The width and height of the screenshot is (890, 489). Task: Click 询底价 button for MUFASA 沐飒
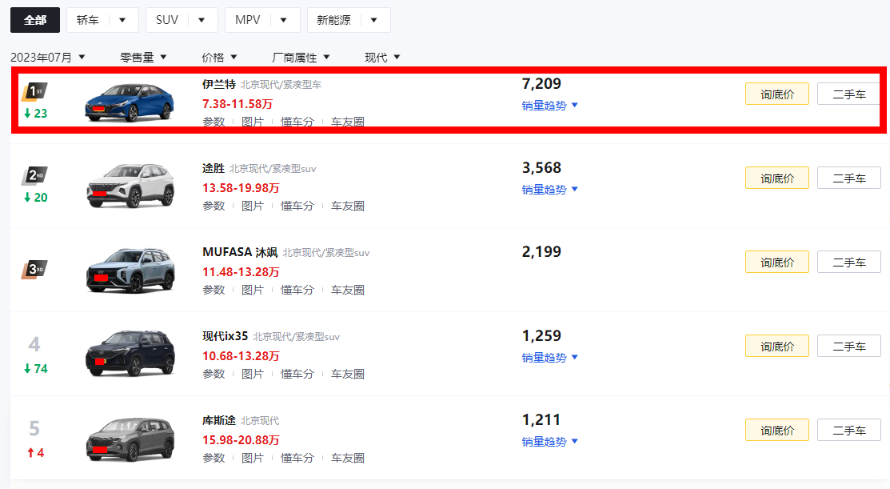(777, 262)
